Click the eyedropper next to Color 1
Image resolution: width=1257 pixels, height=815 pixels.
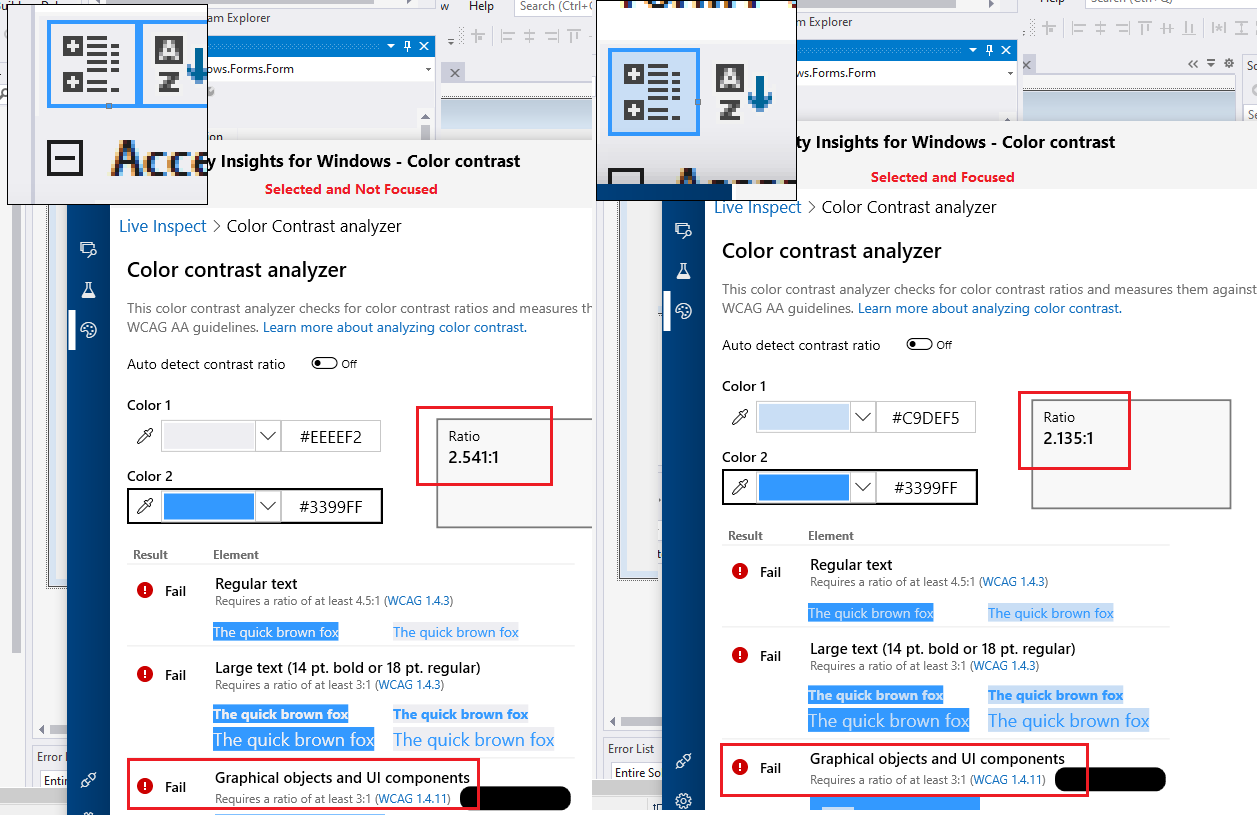144,436
